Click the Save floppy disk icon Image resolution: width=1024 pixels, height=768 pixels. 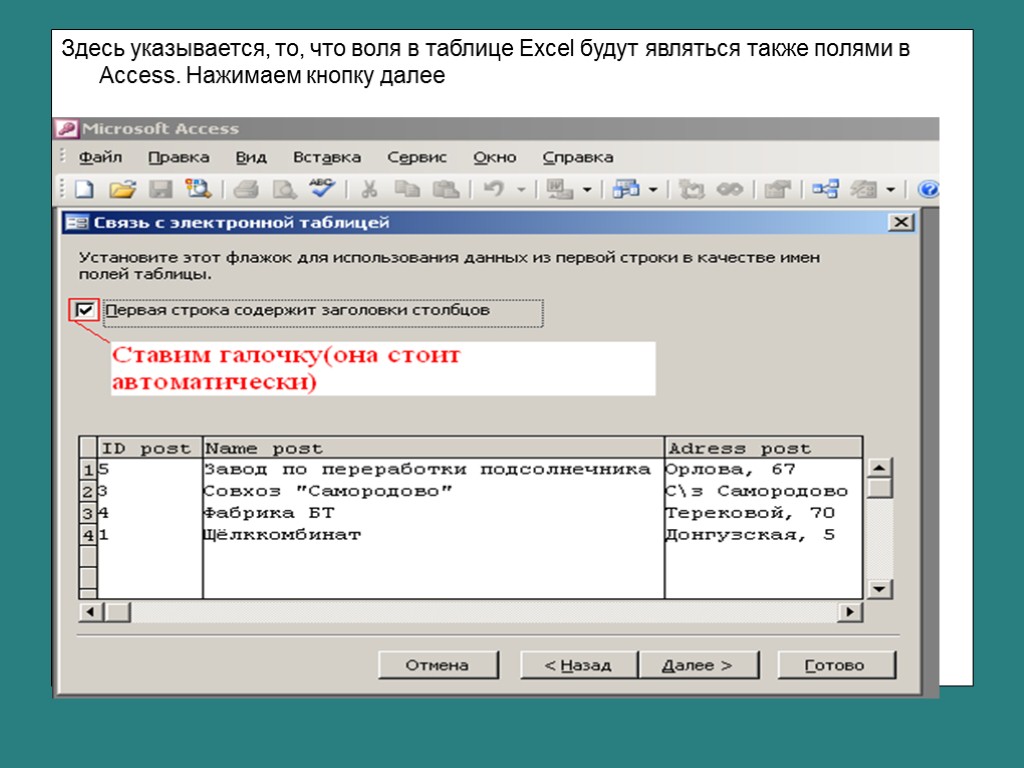click(161, 189)
